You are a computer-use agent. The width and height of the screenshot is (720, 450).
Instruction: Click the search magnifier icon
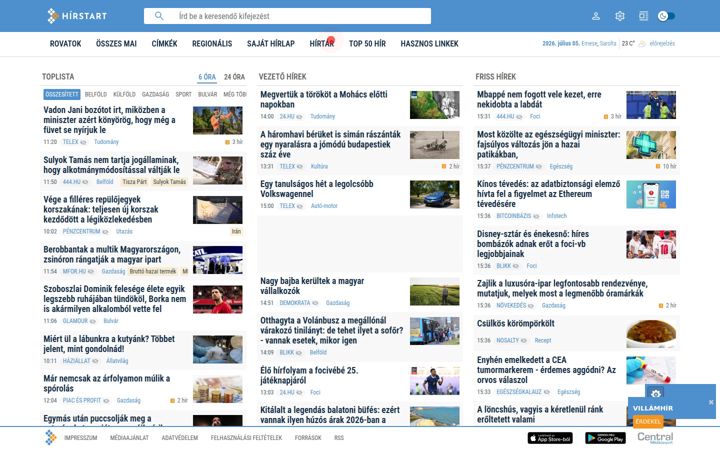[x=159, y=16]
